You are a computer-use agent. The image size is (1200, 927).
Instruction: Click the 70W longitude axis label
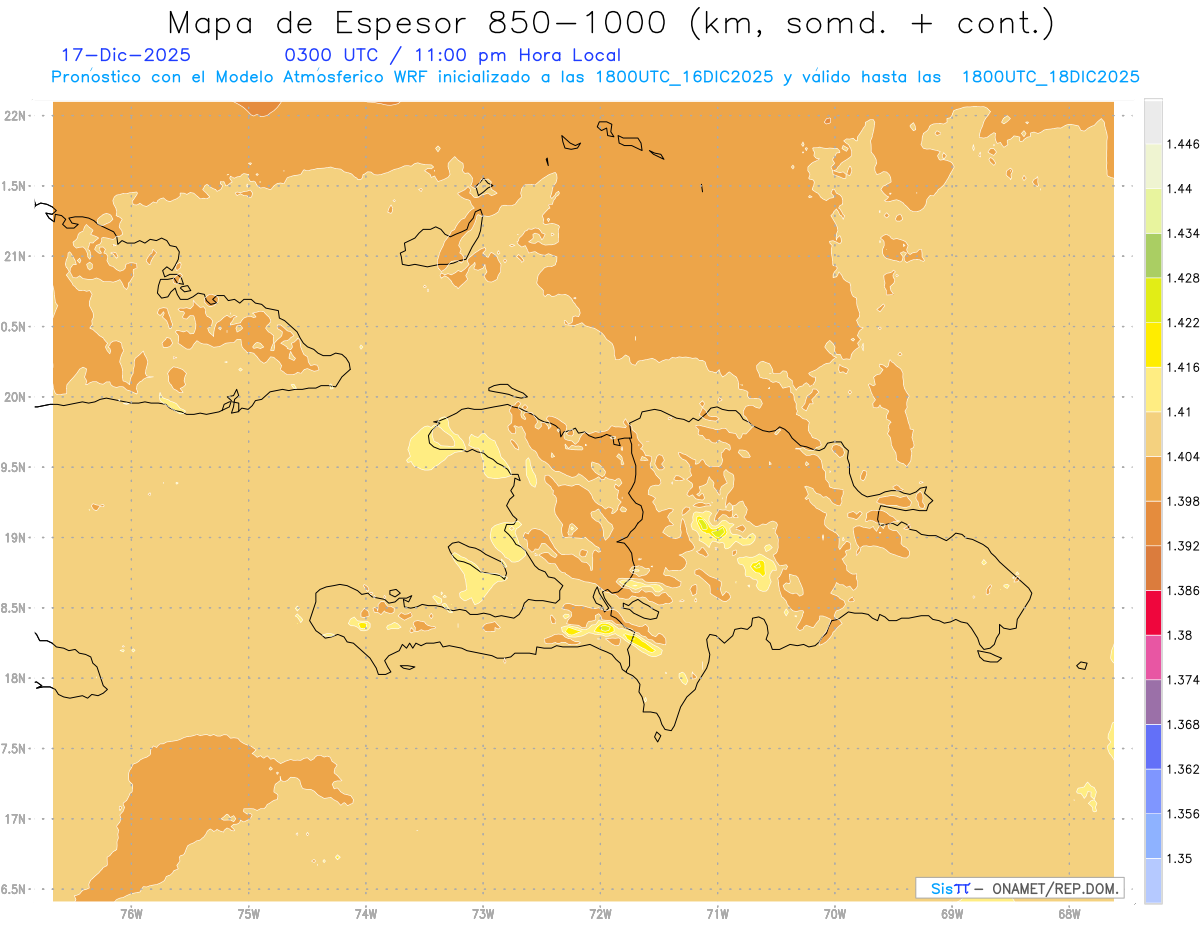[835, 914]
